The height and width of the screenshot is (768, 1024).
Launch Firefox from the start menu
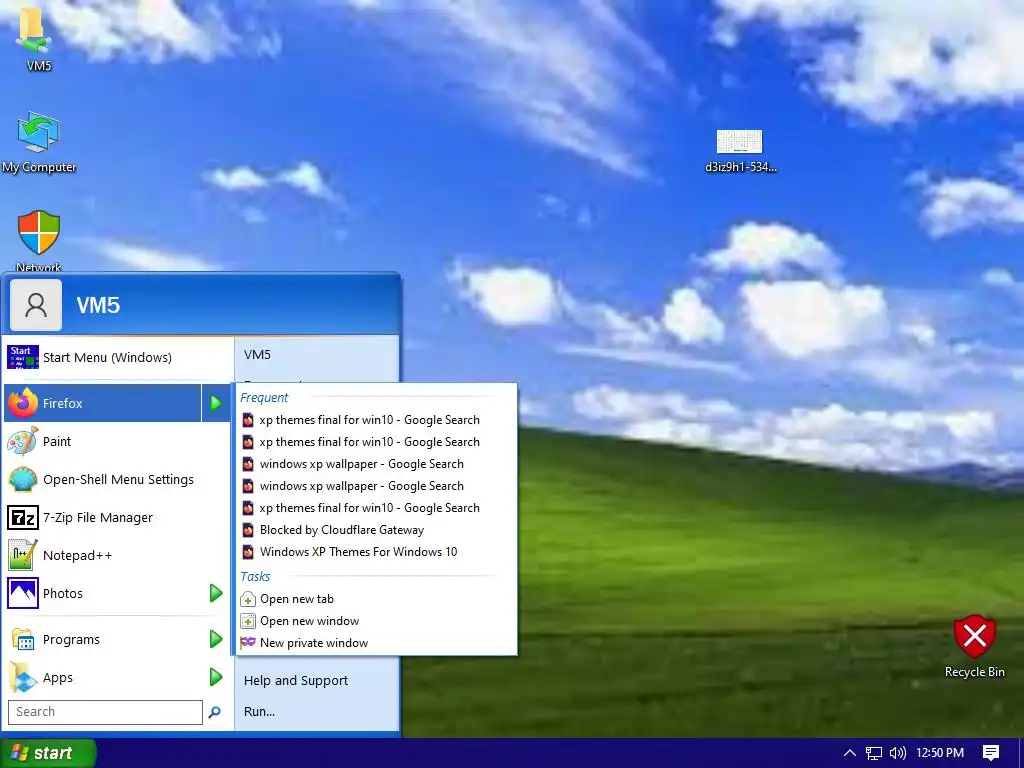(103, 403)
